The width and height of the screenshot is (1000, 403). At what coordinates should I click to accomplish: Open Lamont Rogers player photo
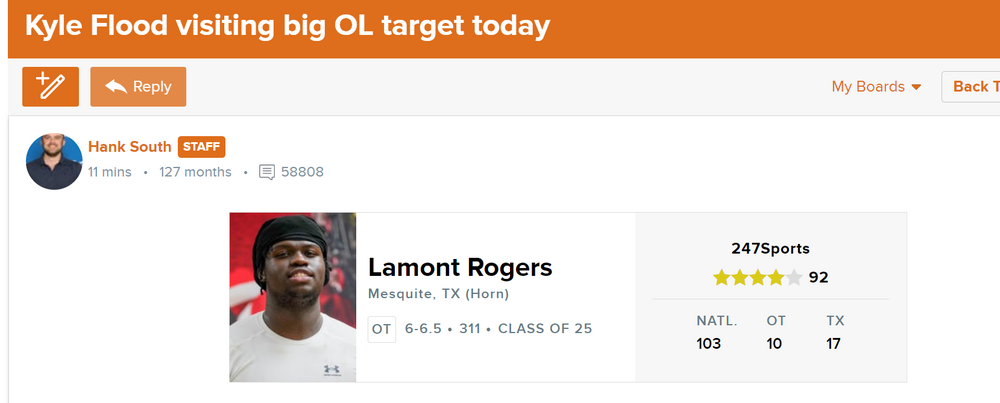292,297
